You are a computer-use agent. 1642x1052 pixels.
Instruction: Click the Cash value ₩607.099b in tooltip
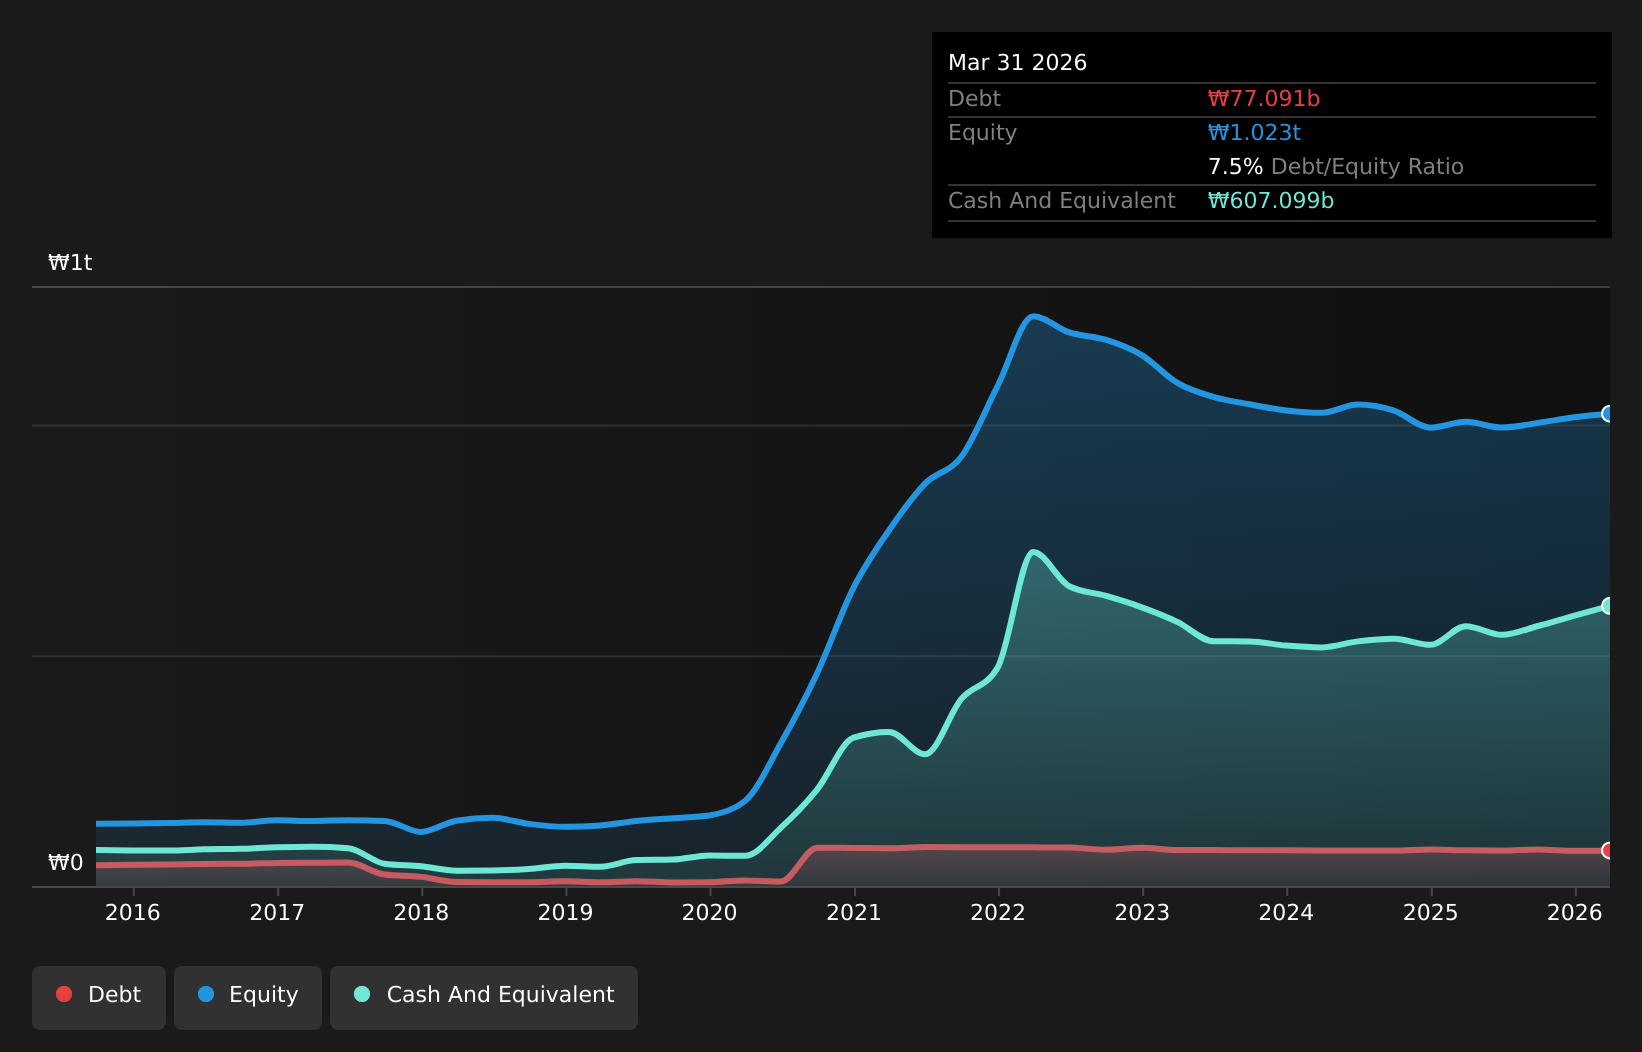[1271, 201]
